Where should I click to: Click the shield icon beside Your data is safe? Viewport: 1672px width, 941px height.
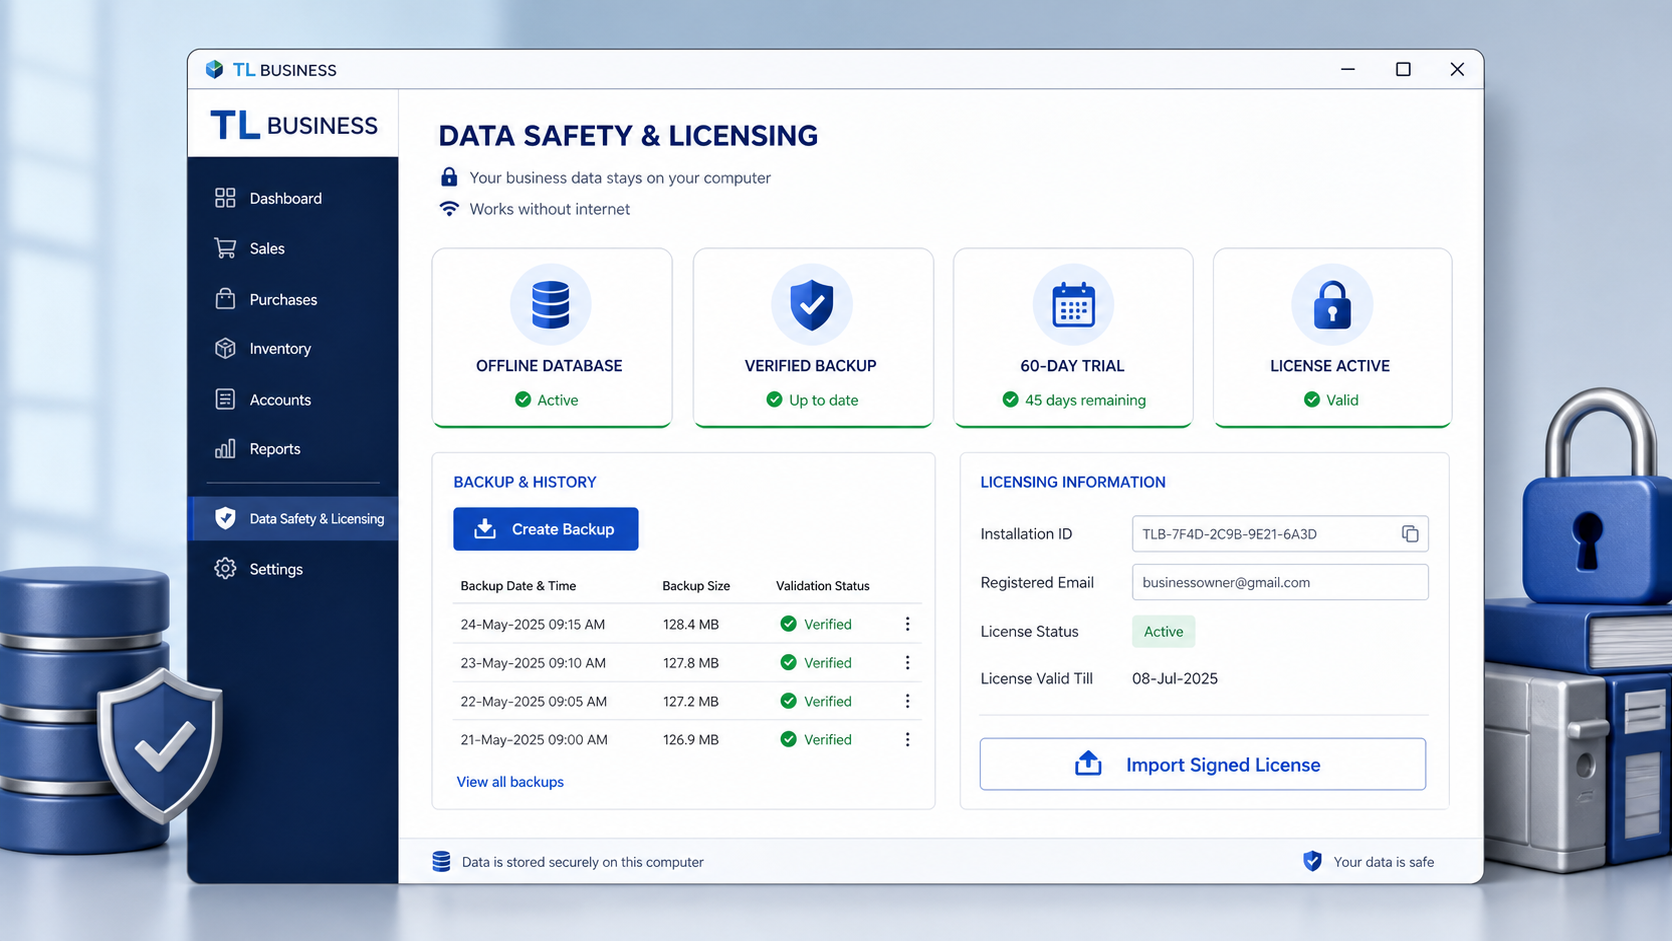1312,861
